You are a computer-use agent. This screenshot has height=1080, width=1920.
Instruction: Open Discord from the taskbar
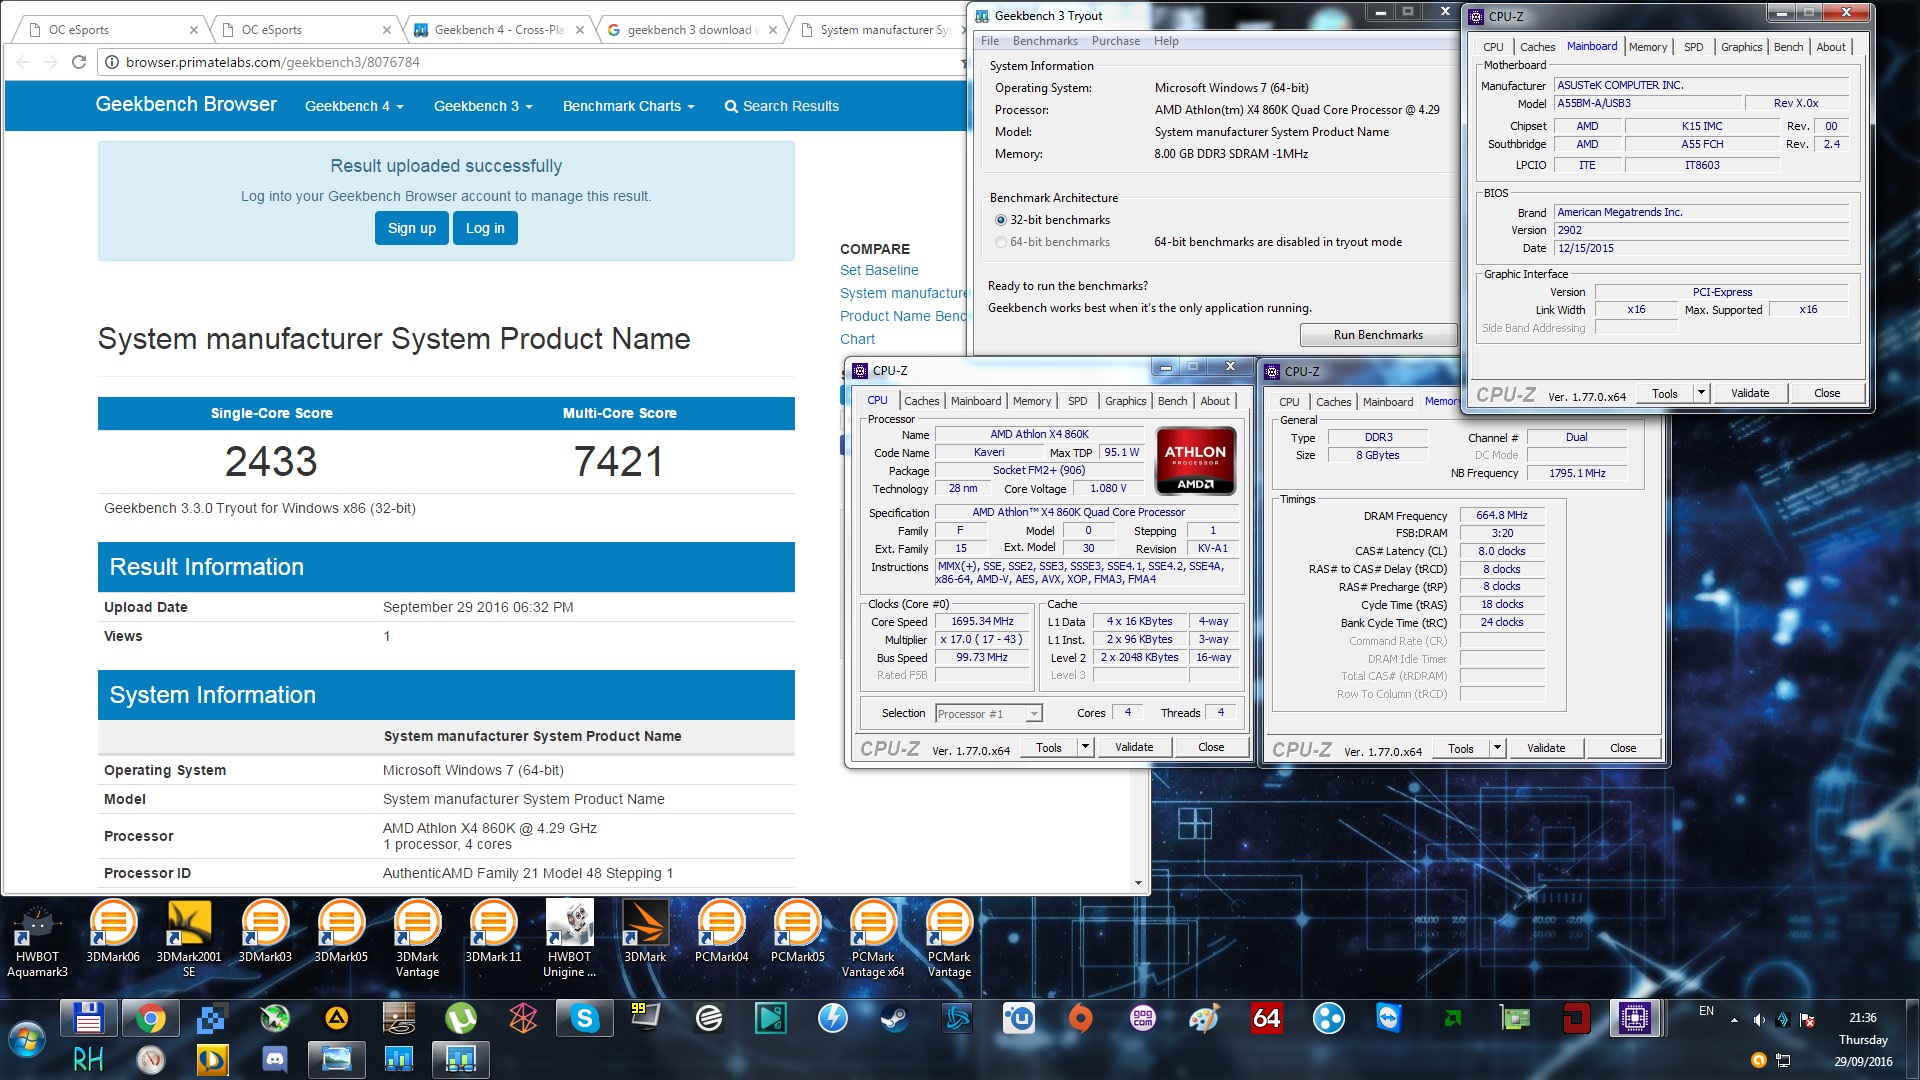pos(274,1059)
